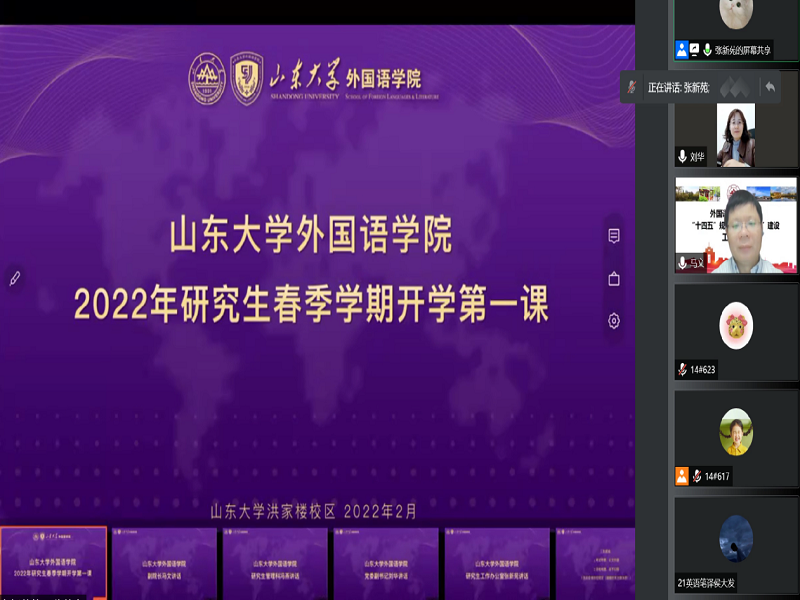Select the slide thumbnail 党委副书记刘华讲话
Screen dimensions: 800x600
click(386, 563)
